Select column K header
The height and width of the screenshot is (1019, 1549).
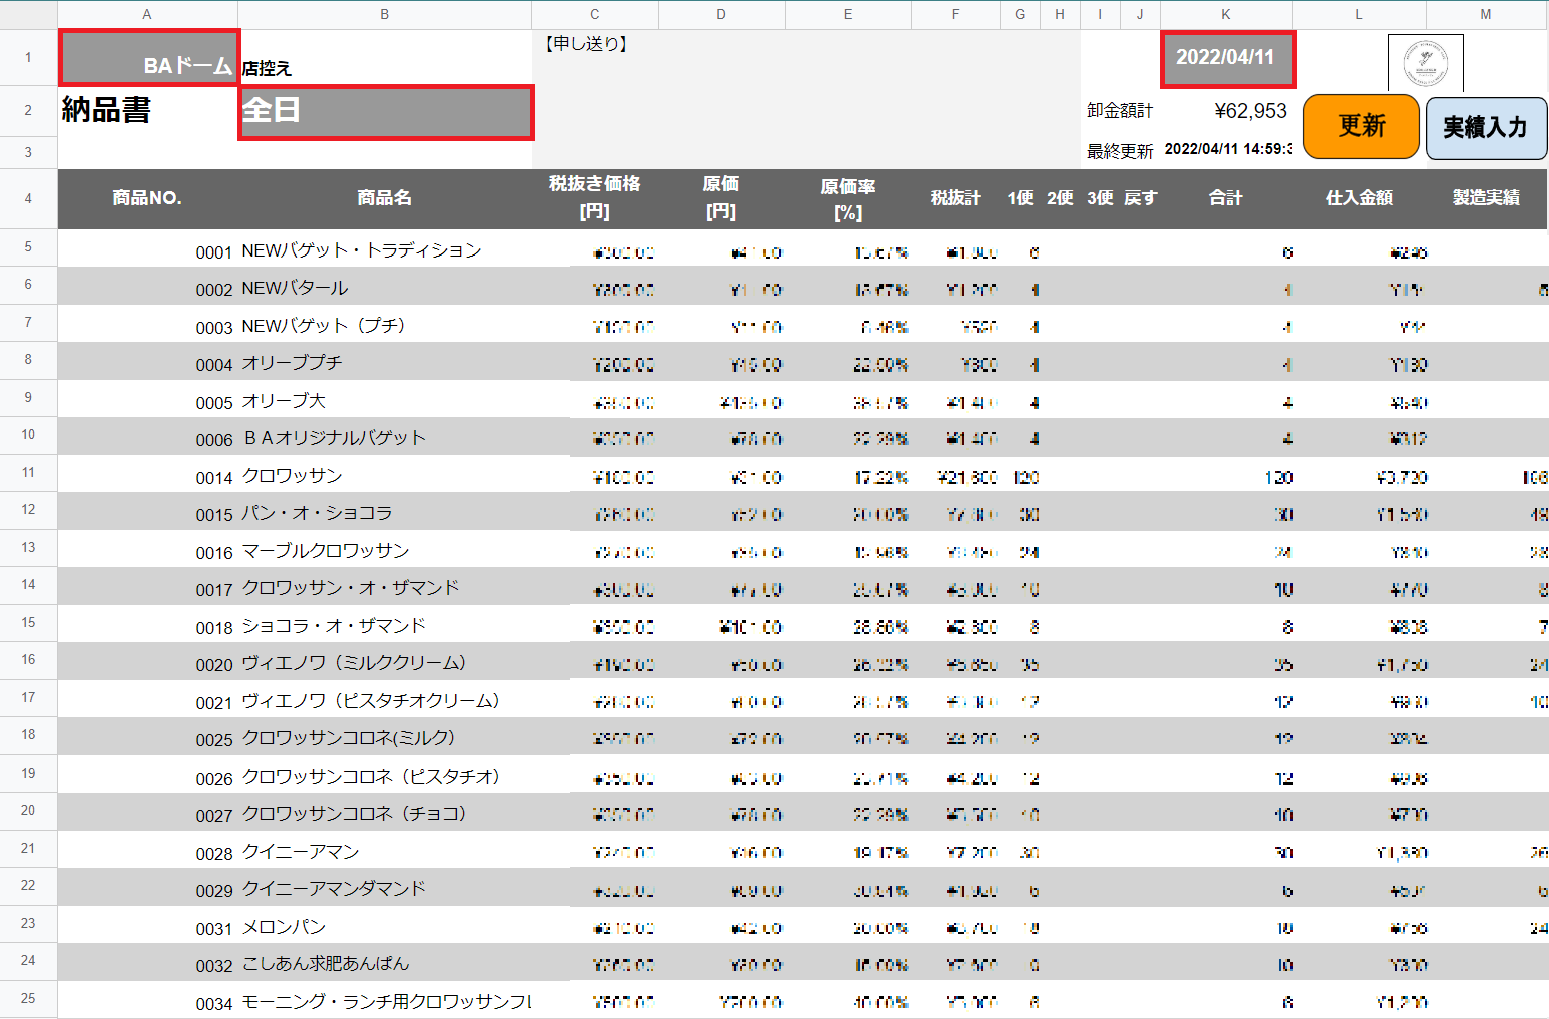pos(1225,14)
